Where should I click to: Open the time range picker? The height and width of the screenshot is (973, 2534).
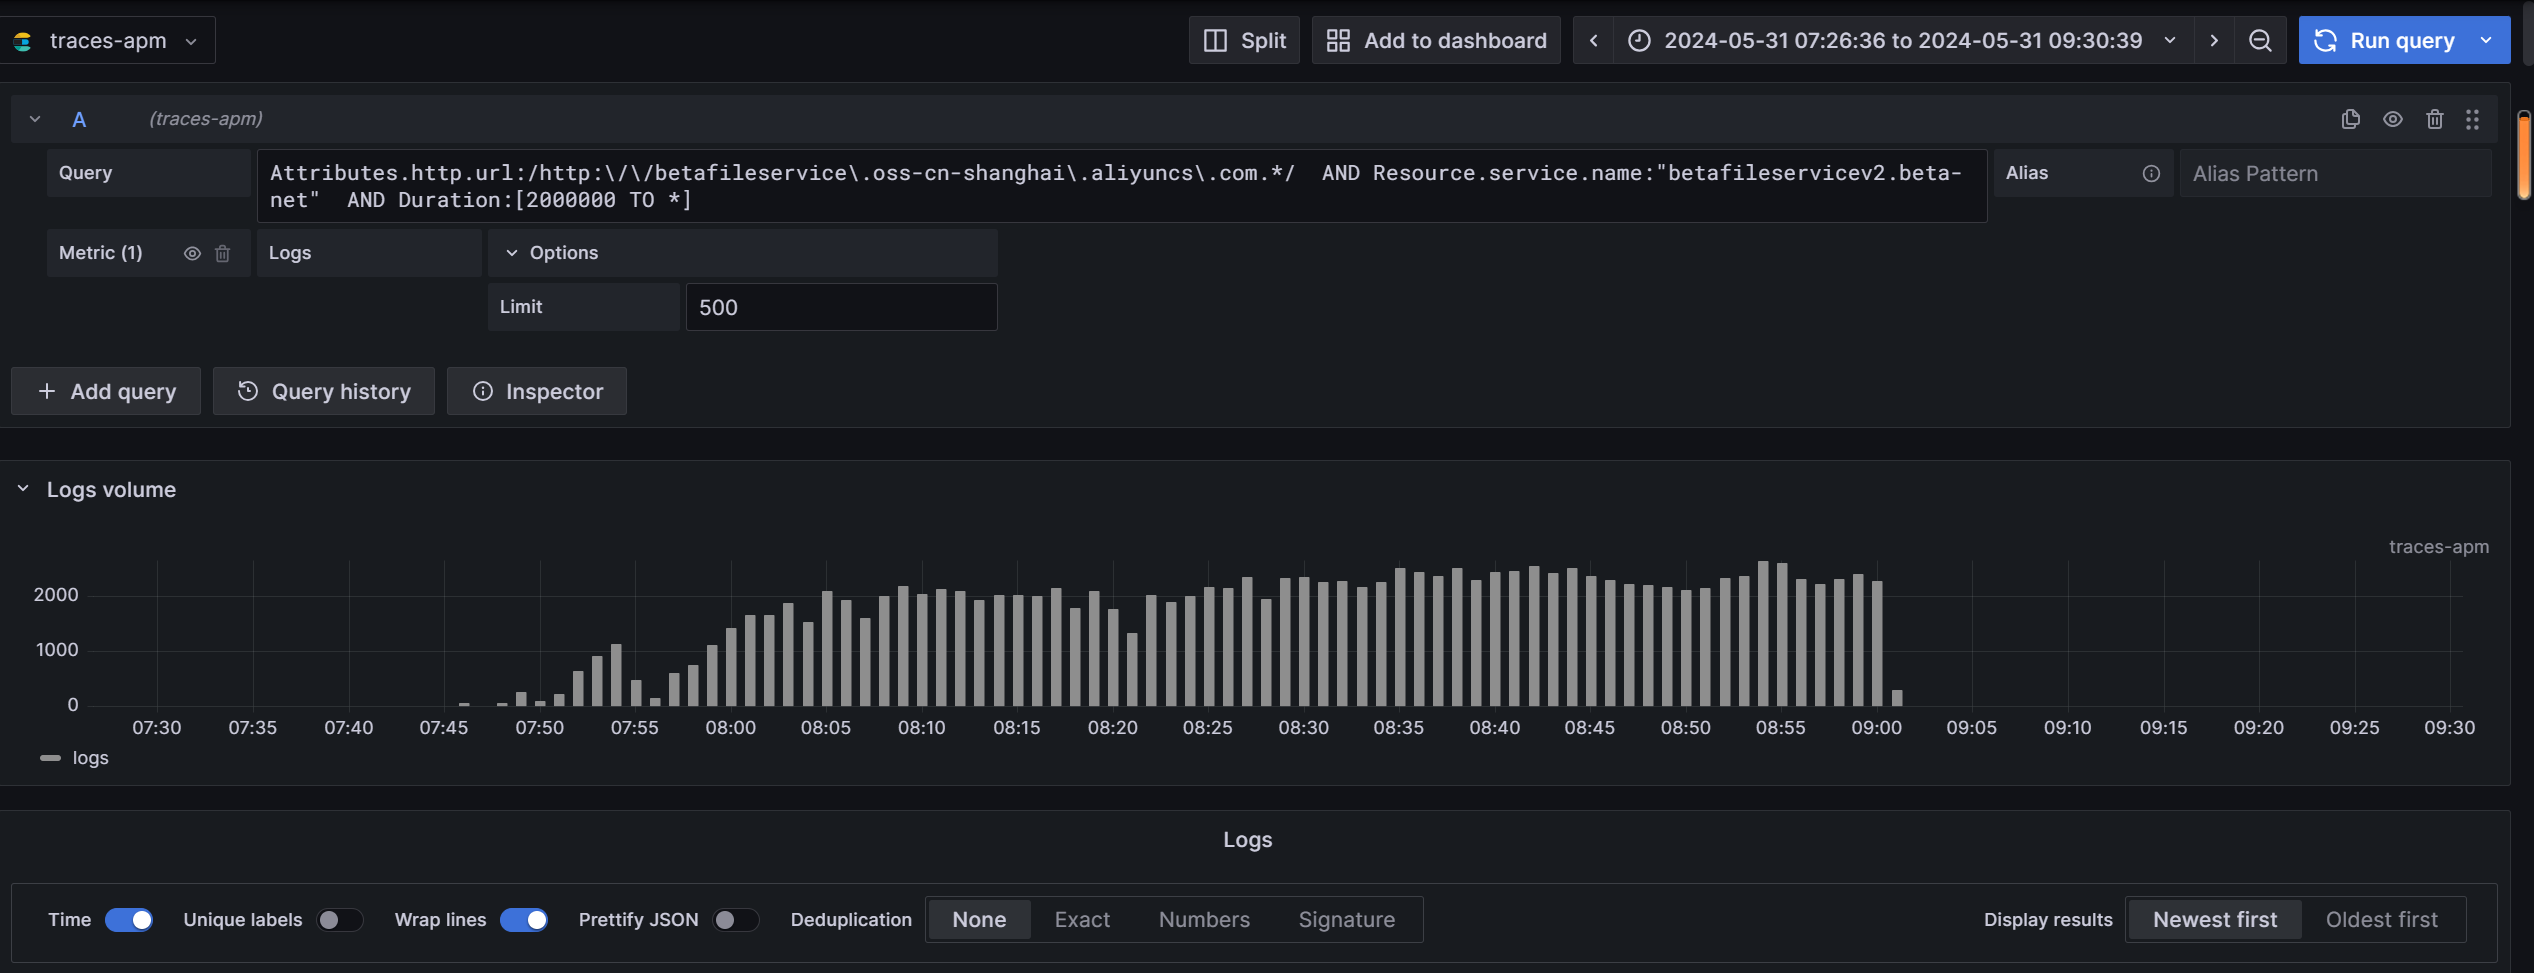[x=1904, y=40]
